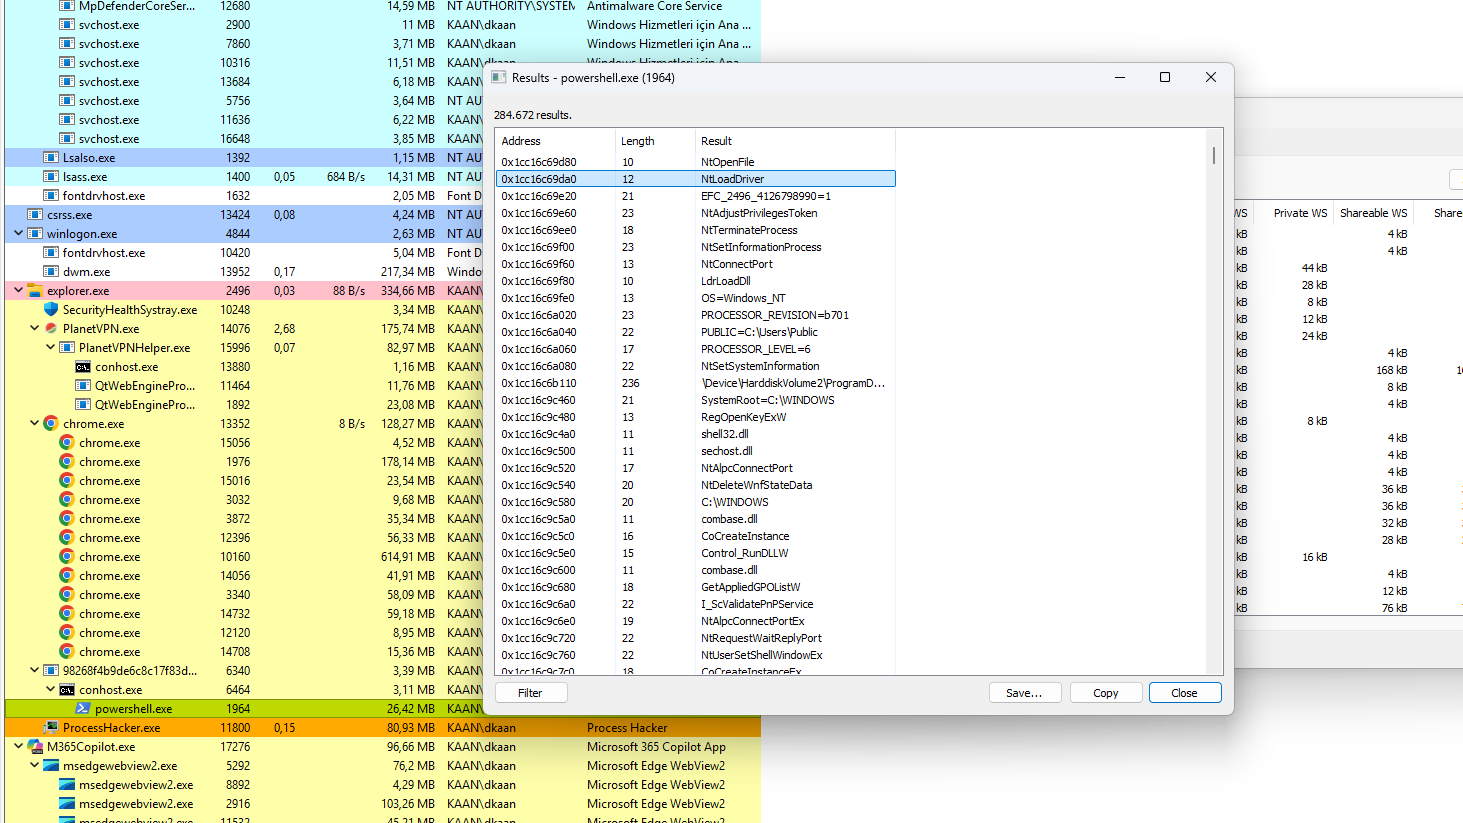This screenshot has width=1463, height=823.
Task: Click the Chrome icon for PID 15056
Action: (x=67, y=443)
